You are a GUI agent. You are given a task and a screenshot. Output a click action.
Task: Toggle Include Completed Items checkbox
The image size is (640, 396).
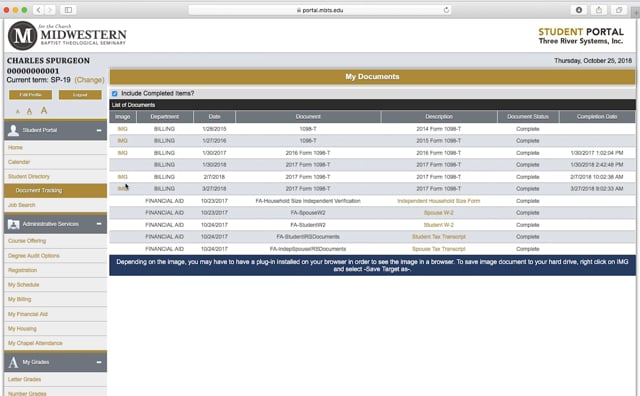tap(115, 93)
